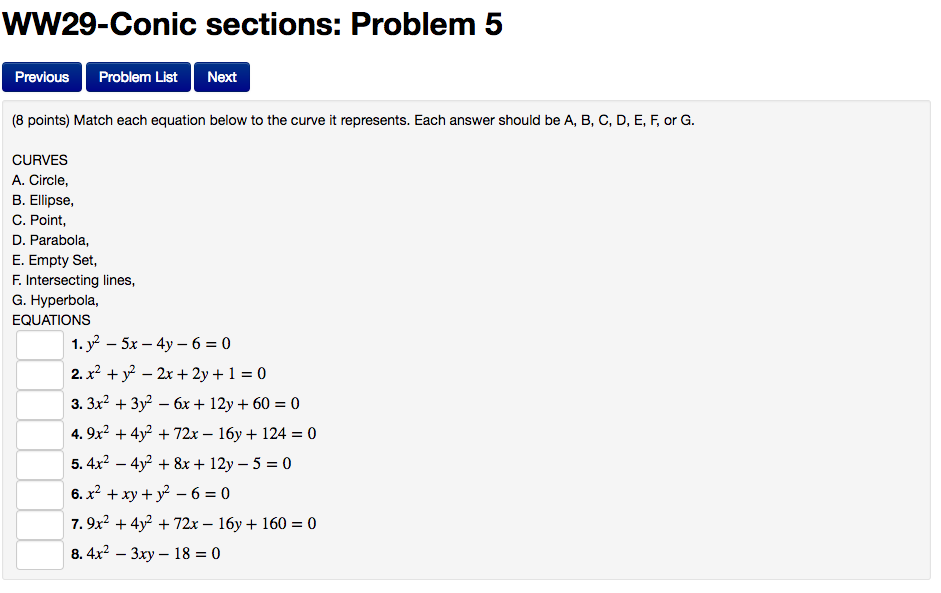
Task: Click the answer box for equation 8
Action: 39,554
